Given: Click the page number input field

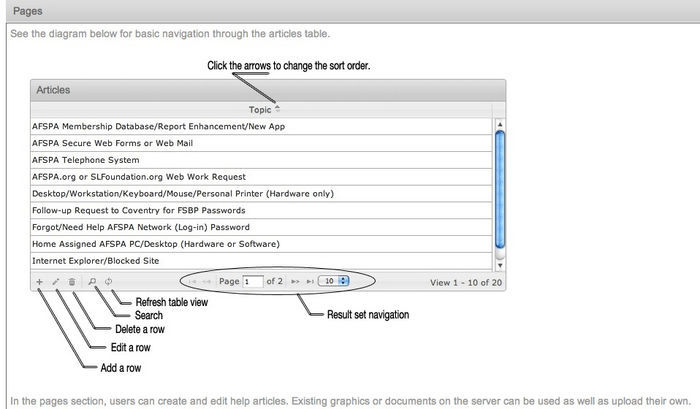Looking at the screenshot, I should coord(252,282).
